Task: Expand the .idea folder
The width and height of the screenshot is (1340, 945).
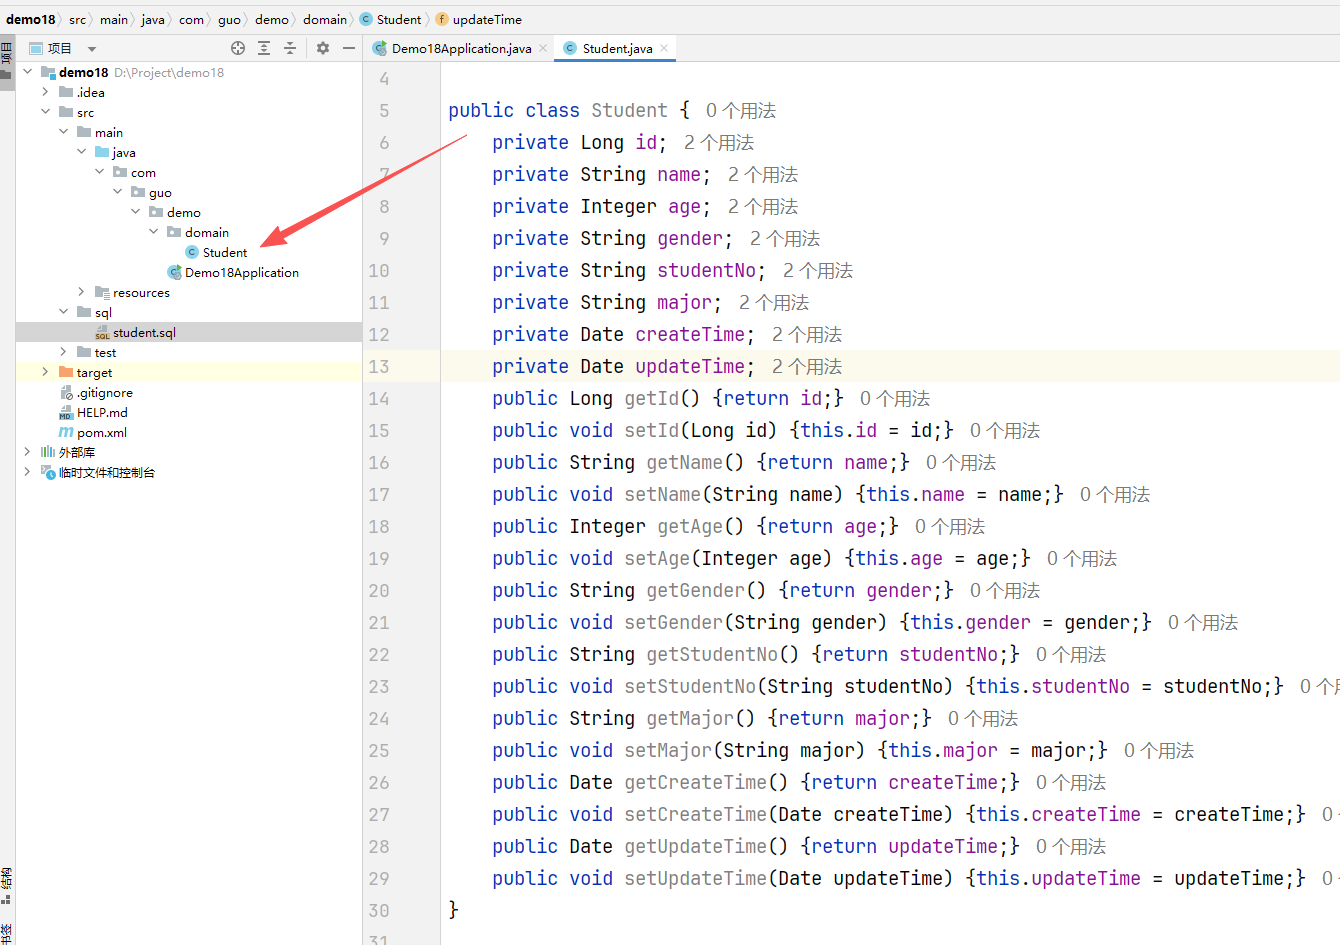Action: (45, 92)
